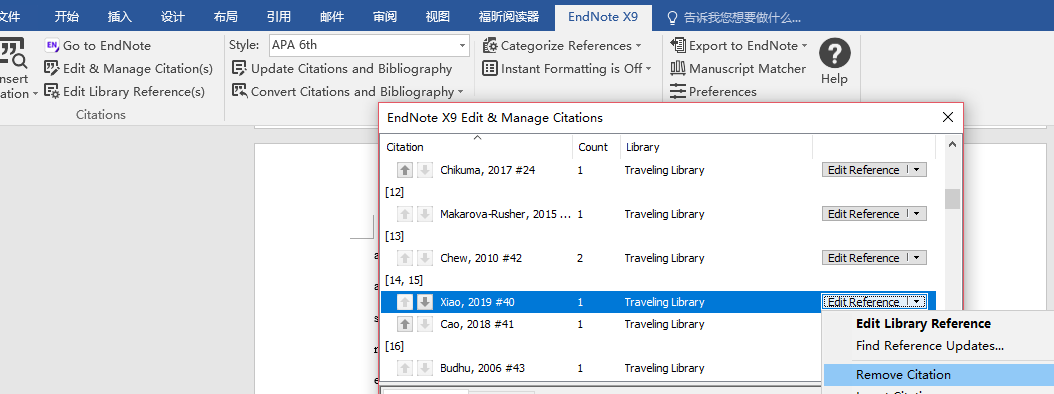Open EndNote Preferences
Viewport: 1054px width, 394px height.
[x=713, y=91]
